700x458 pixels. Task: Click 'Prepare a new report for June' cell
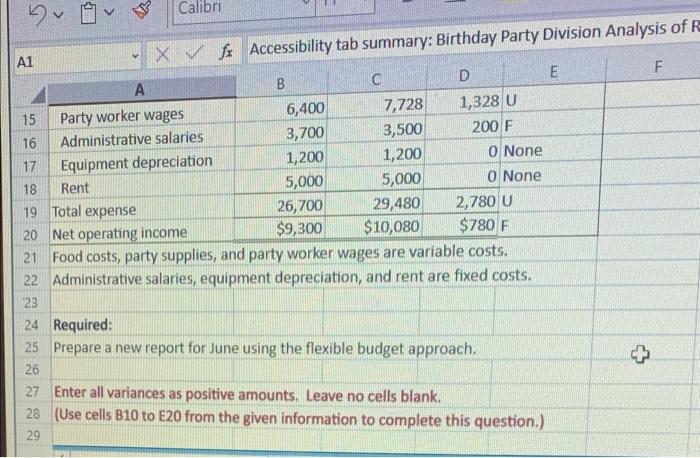tap(264, 348)
